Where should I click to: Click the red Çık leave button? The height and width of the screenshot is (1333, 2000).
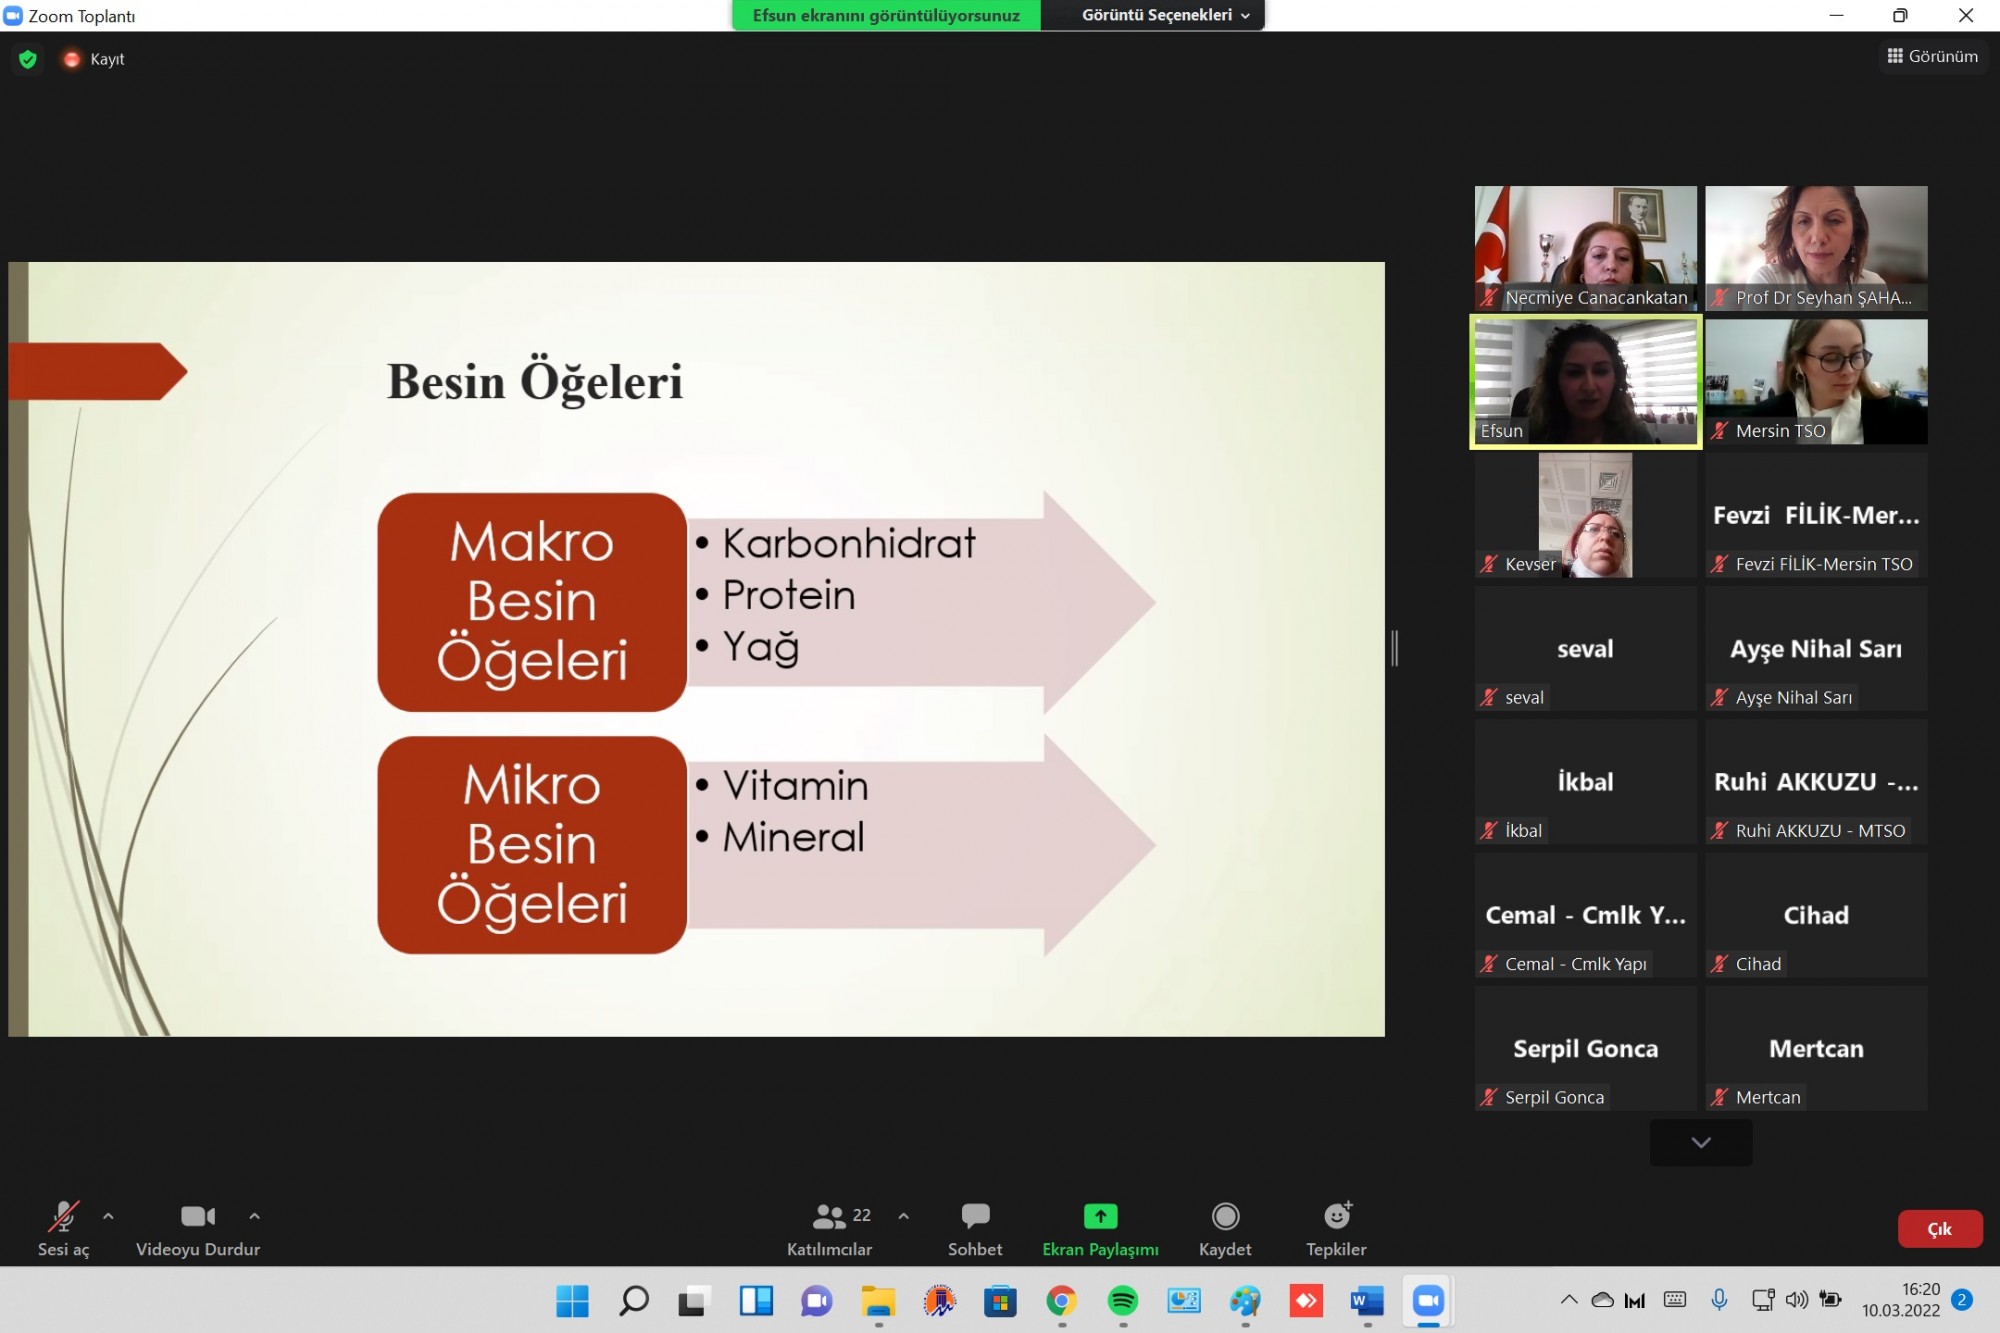[x=1939, y=1229]
